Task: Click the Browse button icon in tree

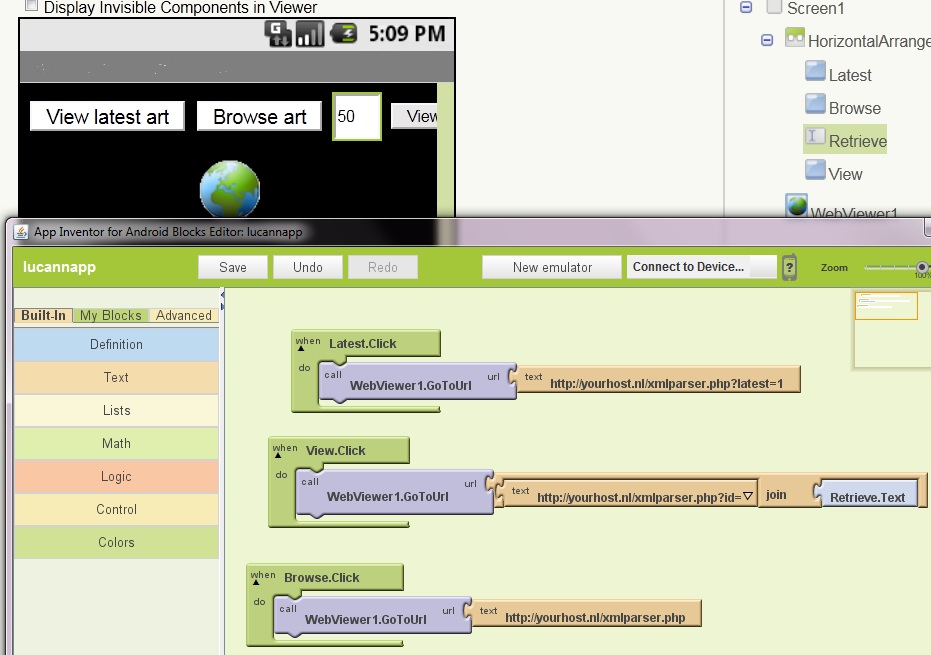Action: click(x=815, y=106)
